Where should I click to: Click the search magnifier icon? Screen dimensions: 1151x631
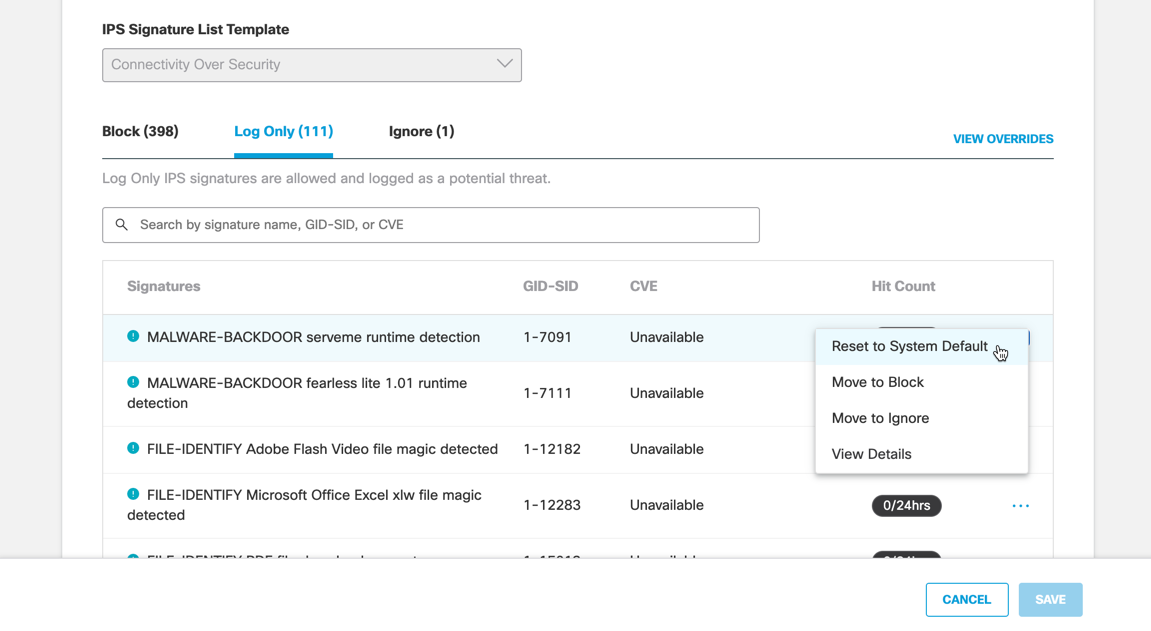pyautogui.click(x=122, y=225)
